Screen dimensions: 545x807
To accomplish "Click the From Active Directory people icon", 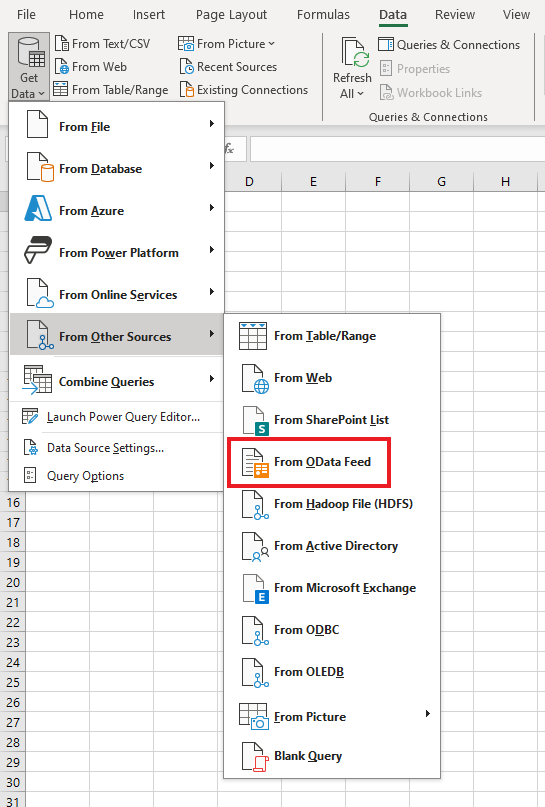I will coord(255,547).
